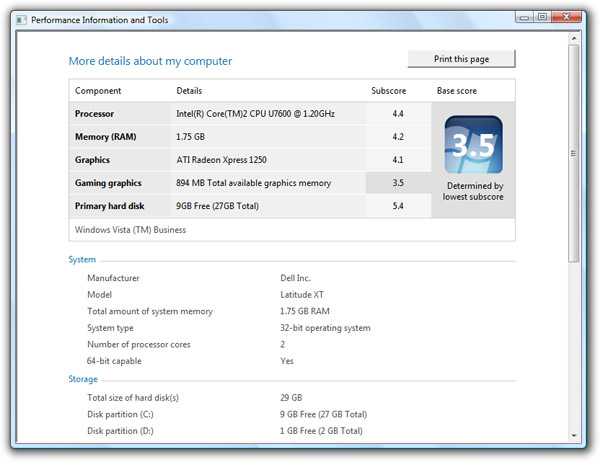Click 'Determined by lowest subscore' text

(x=473, y=191)
